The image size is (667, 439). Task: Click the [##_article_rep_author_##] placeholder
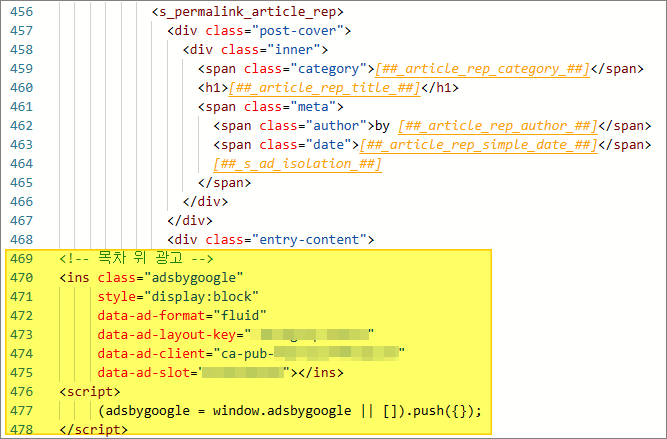[x=496, y=126]
